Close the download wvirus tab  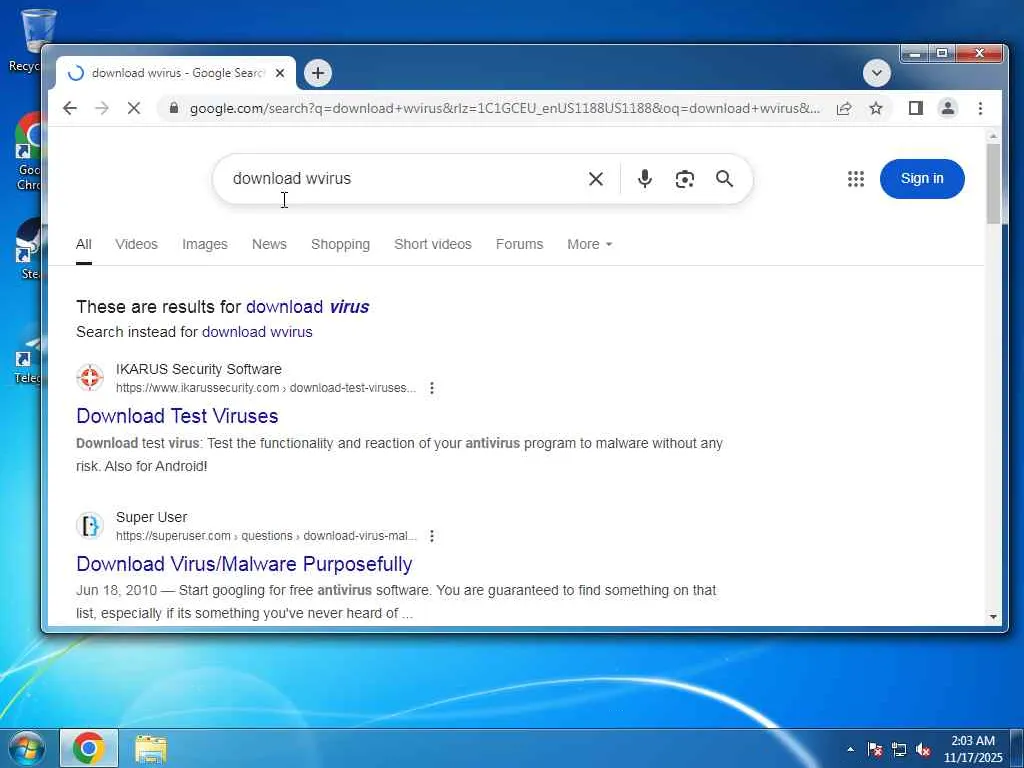280,73
